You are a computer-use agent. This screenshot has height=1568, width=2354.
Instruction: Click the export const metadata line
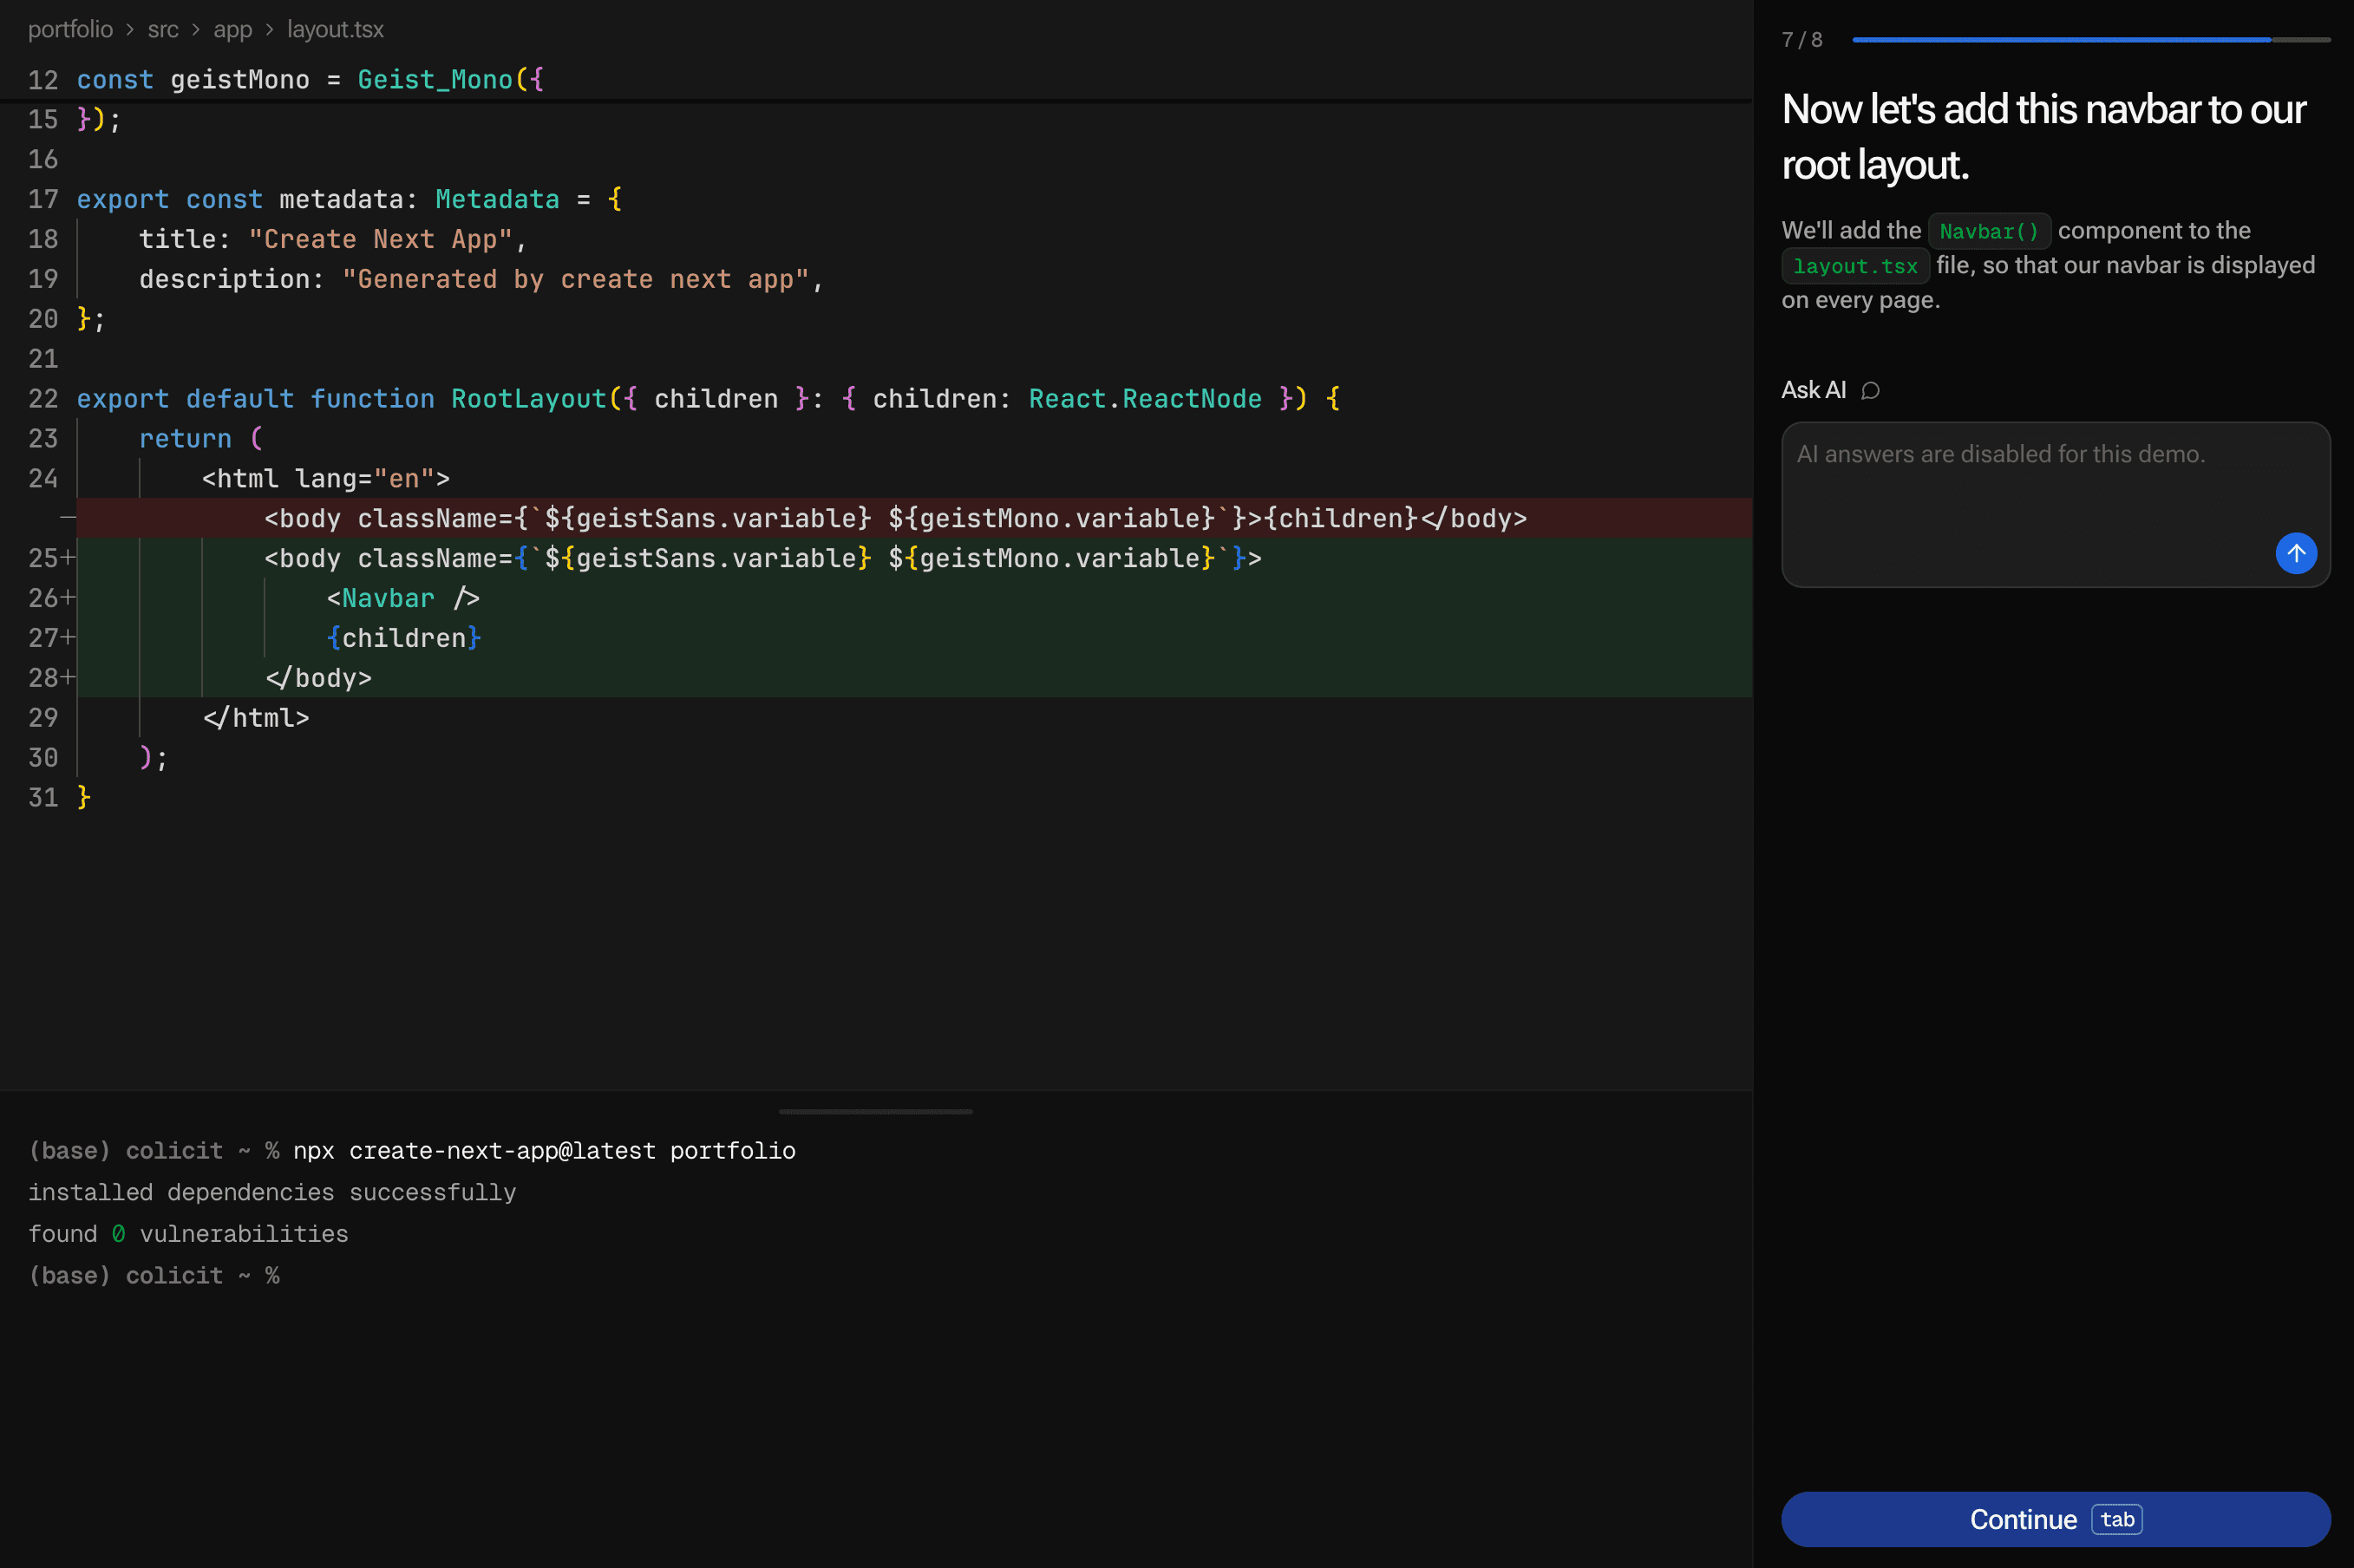[349, 199]
